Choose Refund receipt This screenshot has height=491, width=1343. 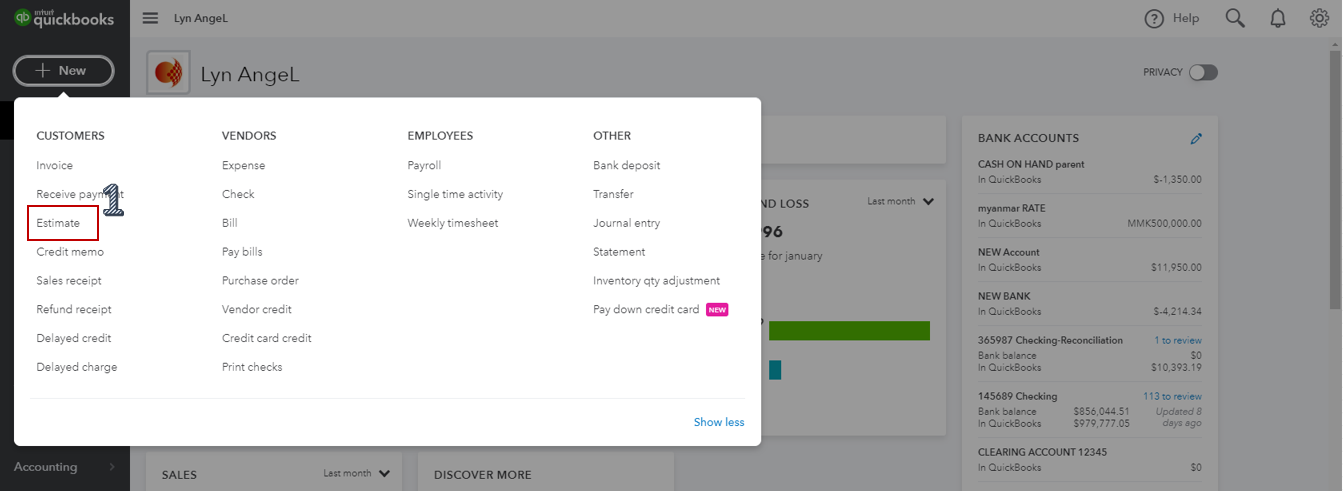click(74, 310)
